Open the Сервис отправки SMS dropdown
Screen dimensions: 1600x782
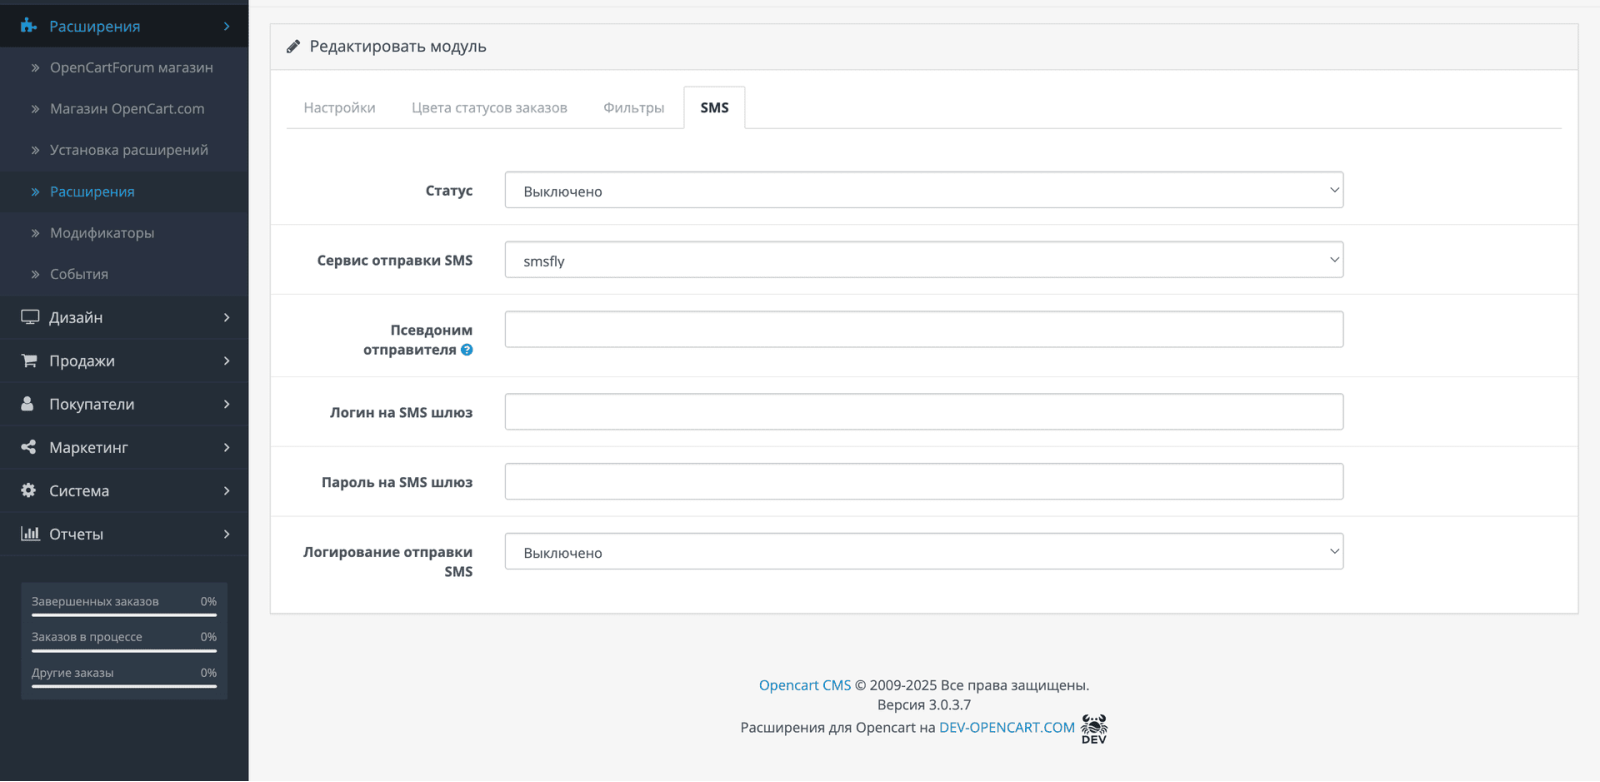click(924, 260)
